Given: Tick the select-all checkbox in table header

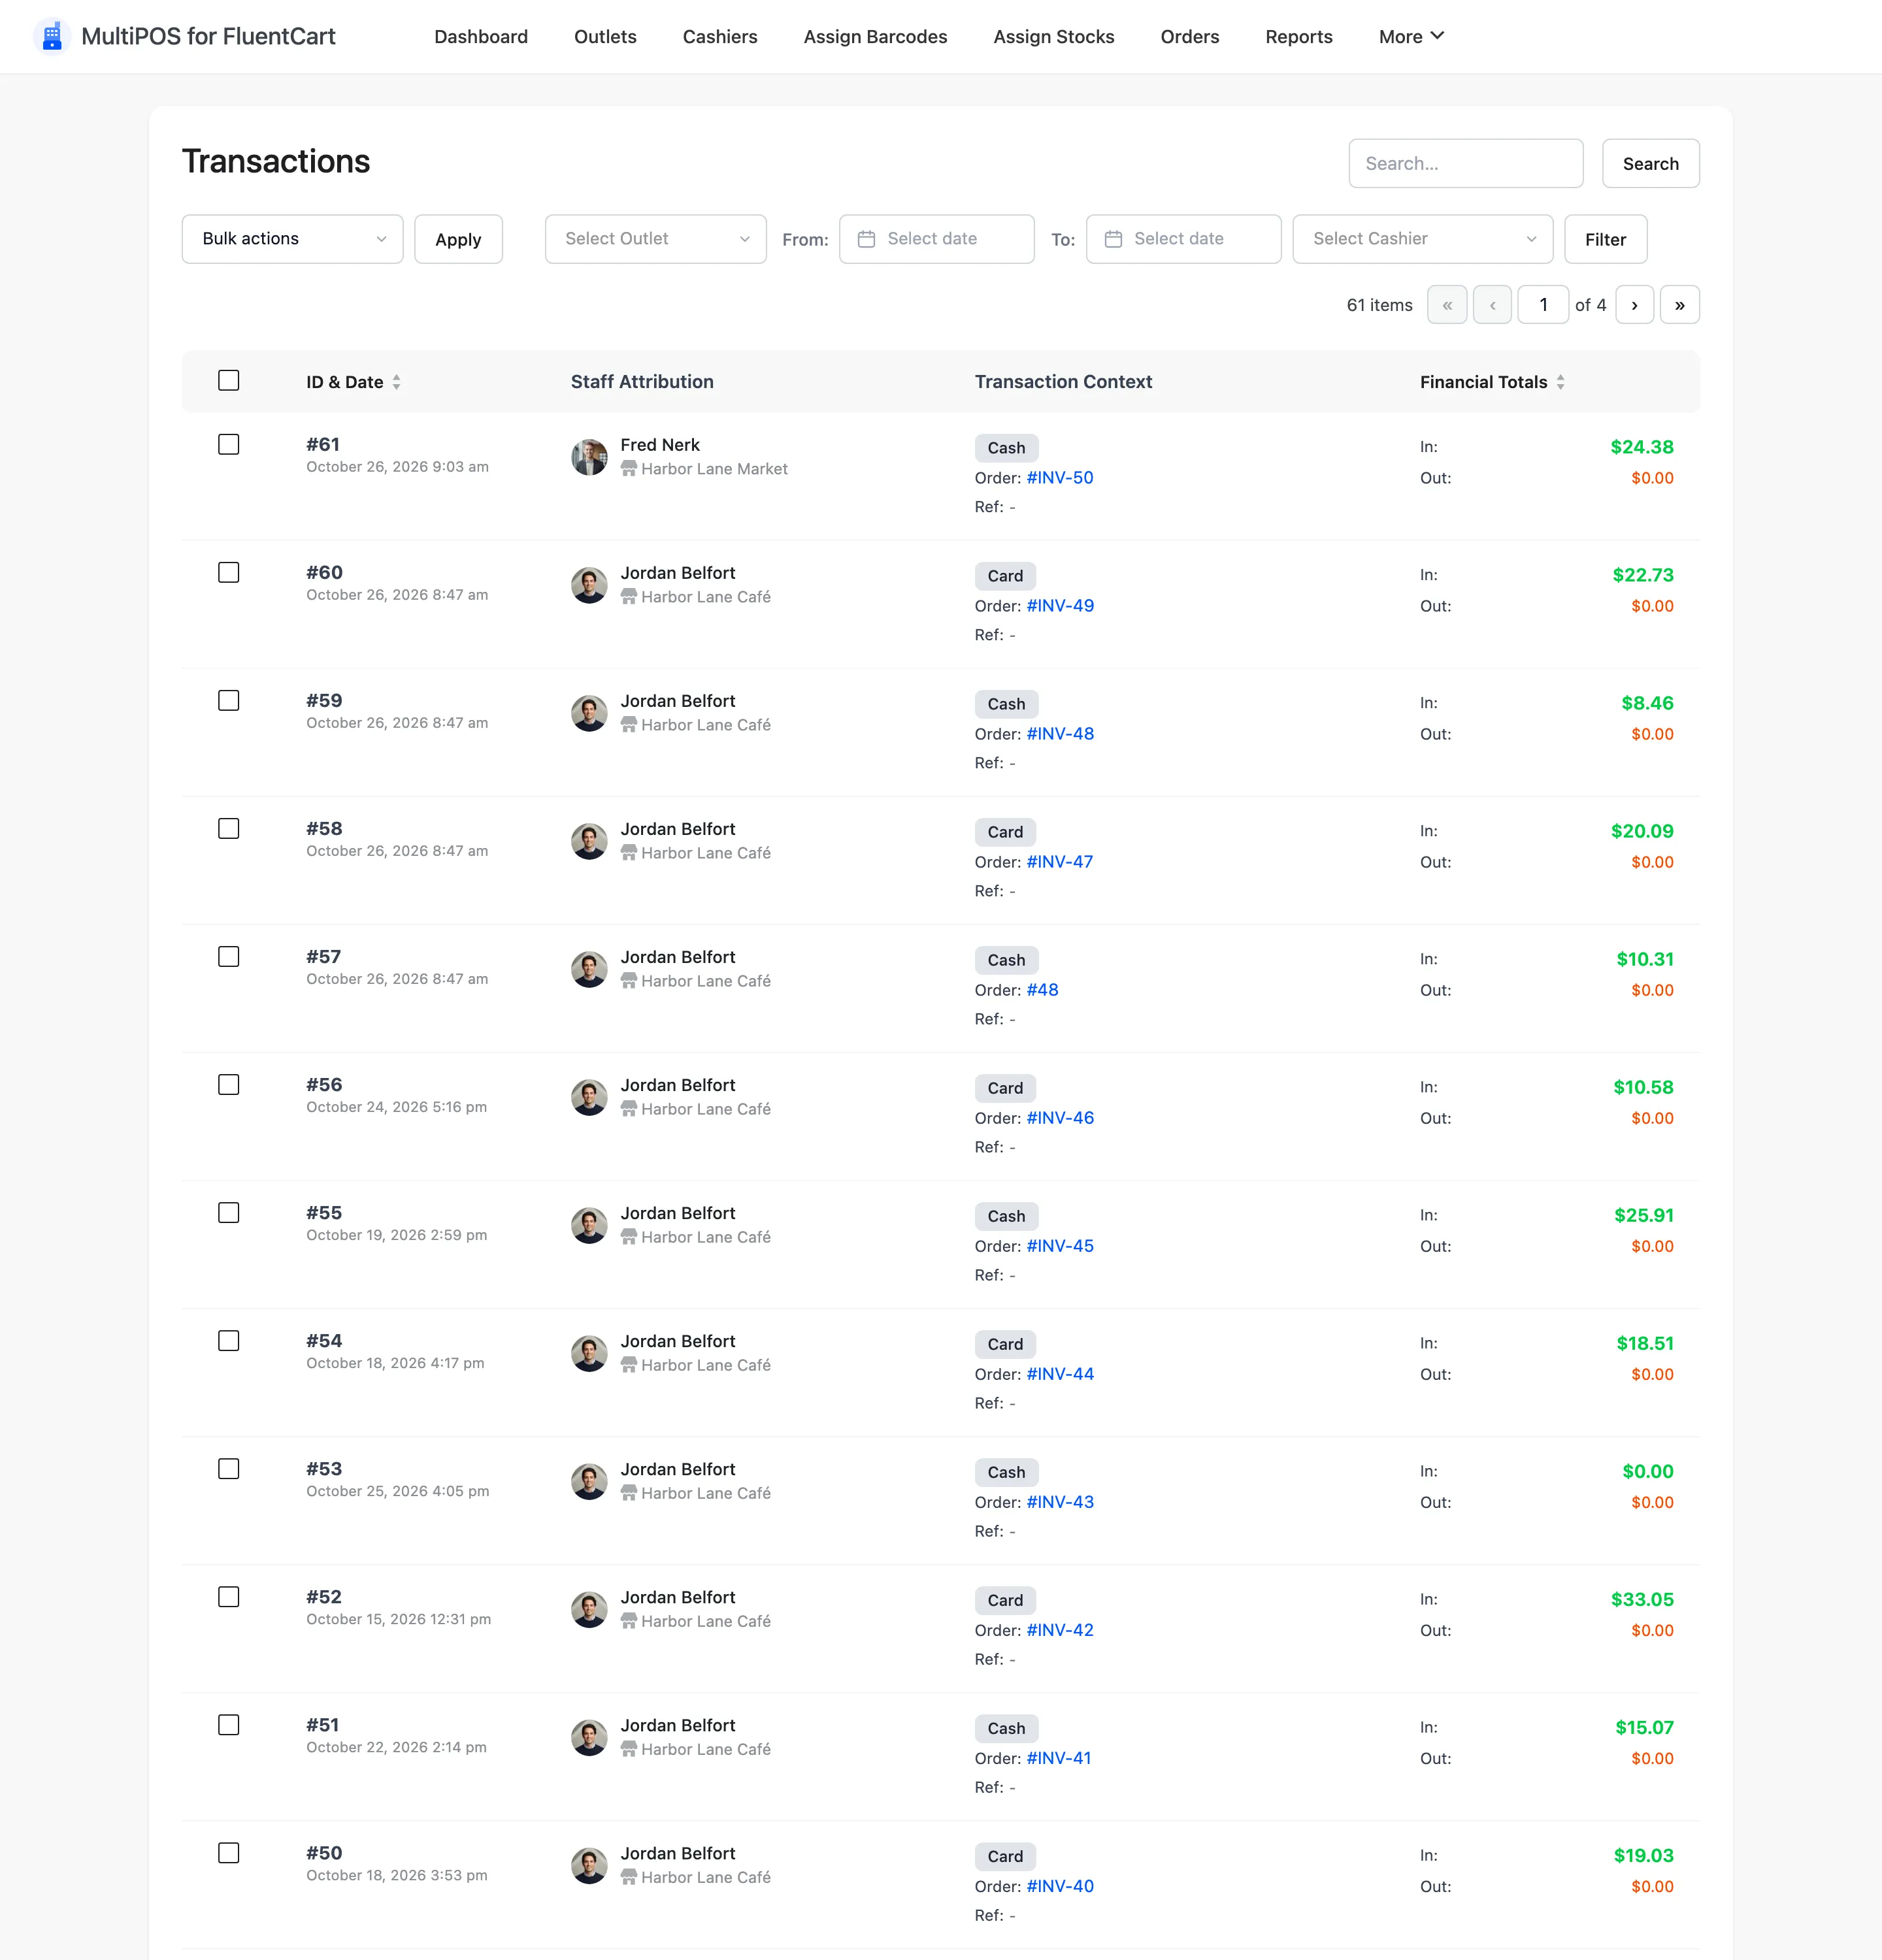Looking at the screenshot, I should pyautogui.click(x=229, y=380).
